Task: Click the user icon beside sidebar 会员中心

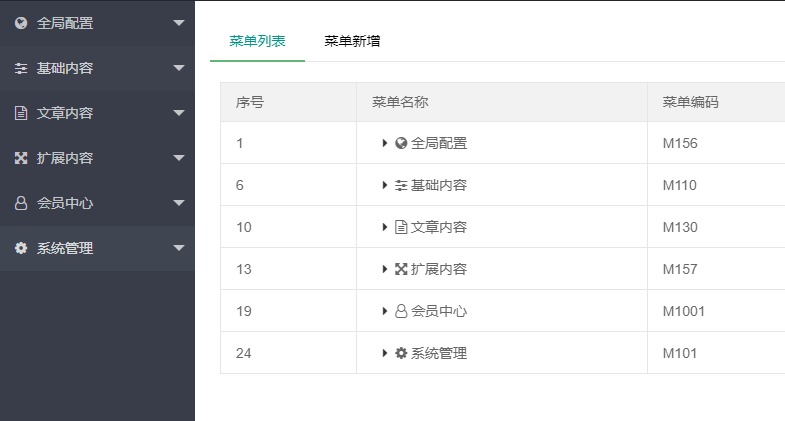Action: click(x=21, y=203)
